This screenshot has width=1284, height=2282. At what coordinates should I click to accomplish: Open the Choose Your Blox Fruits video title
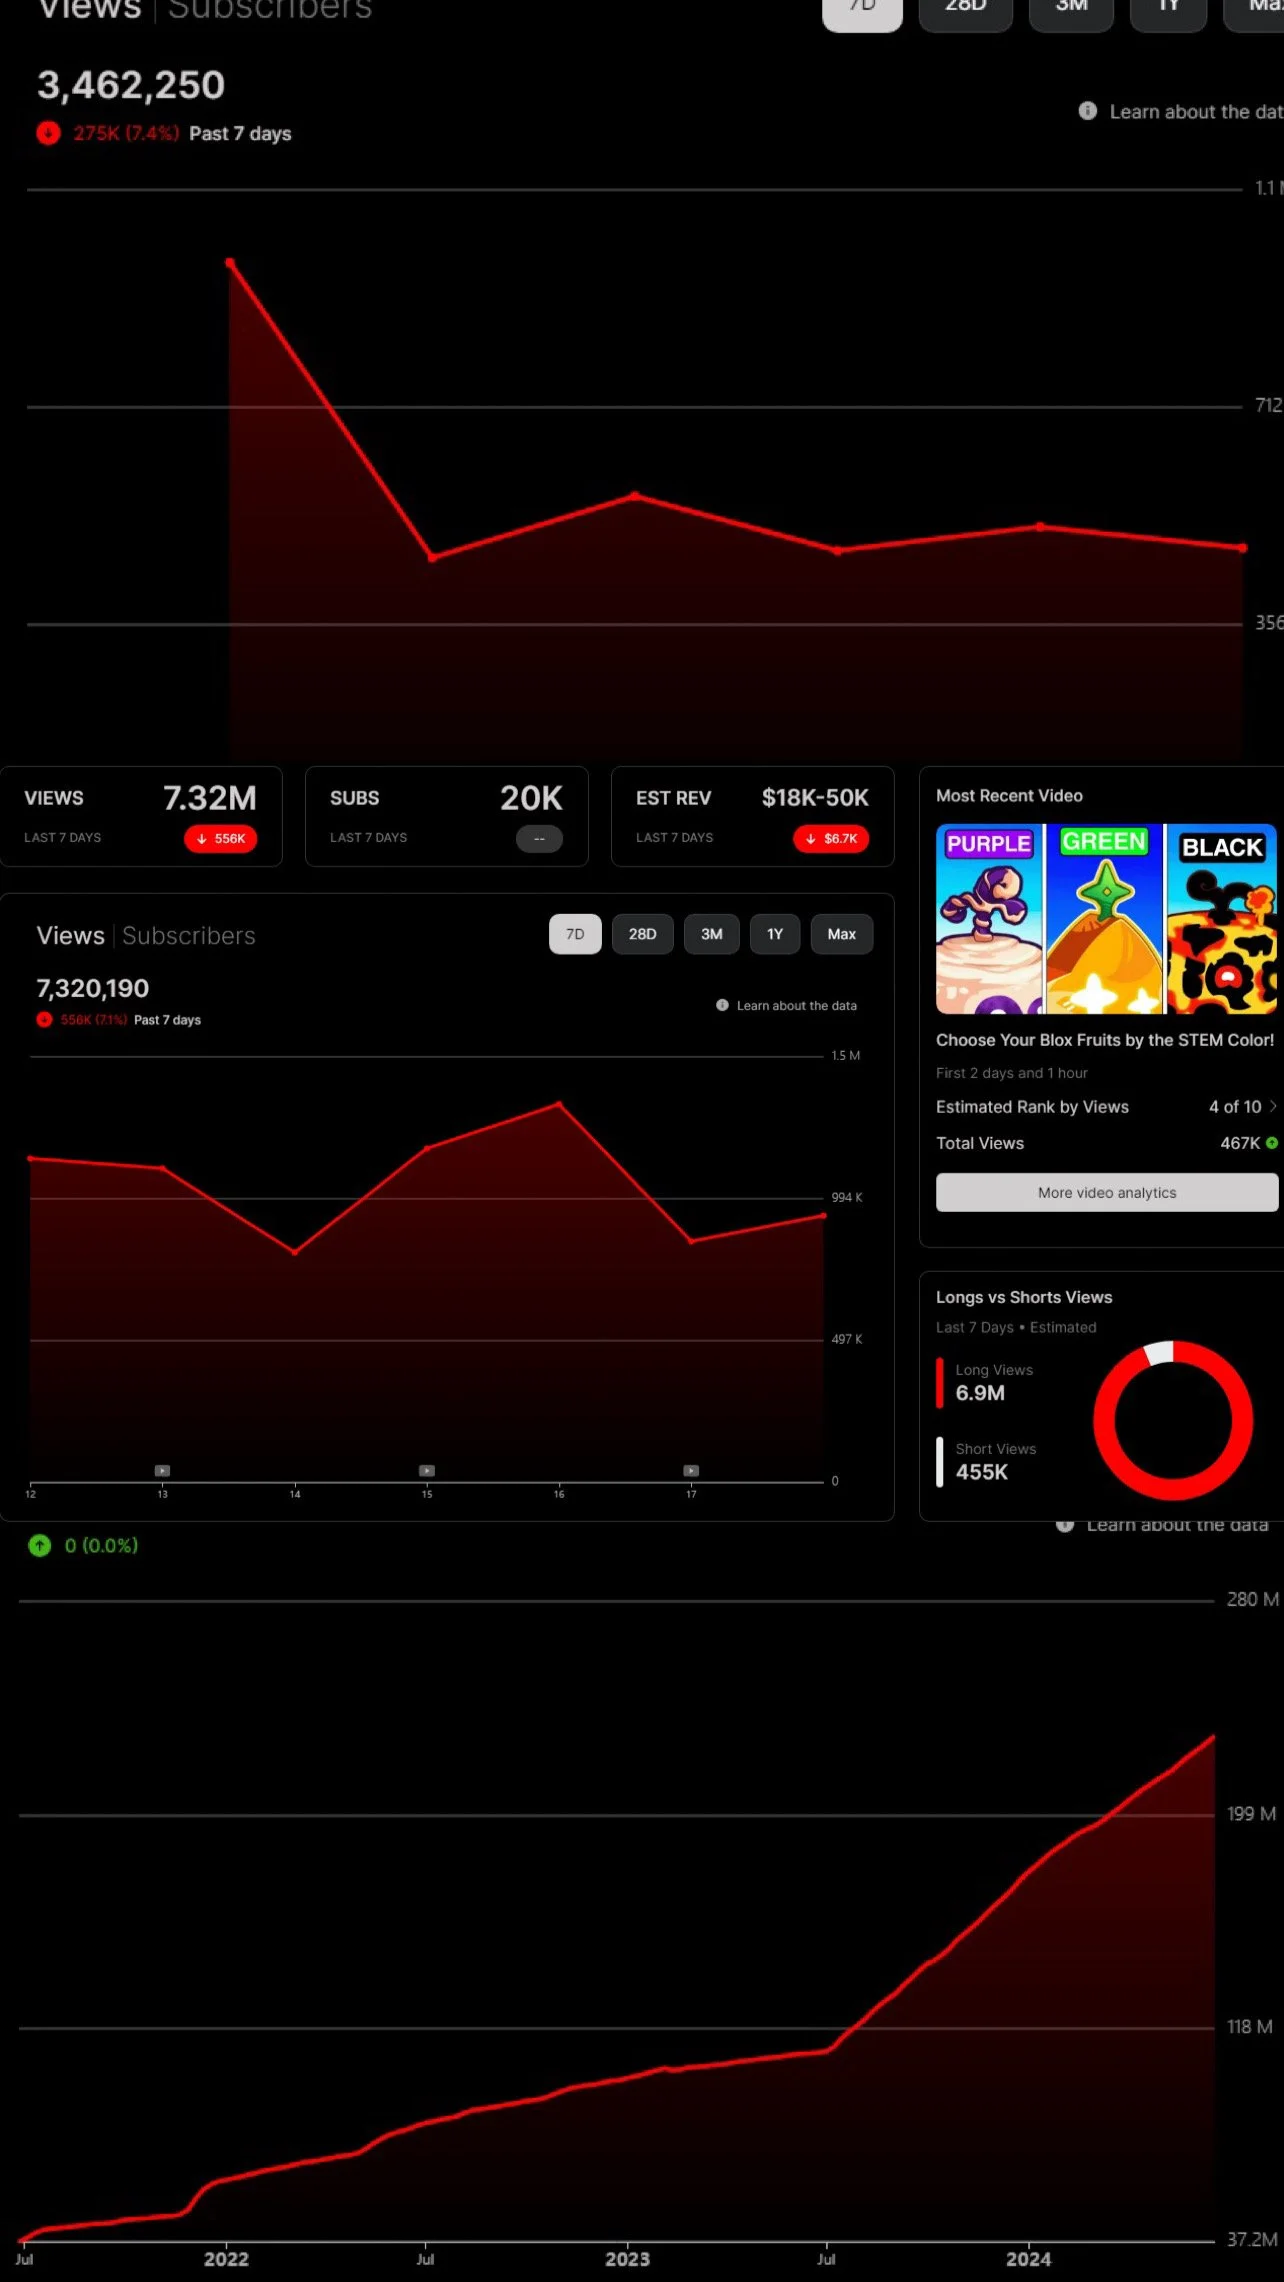click(x=1105, y=1040)
